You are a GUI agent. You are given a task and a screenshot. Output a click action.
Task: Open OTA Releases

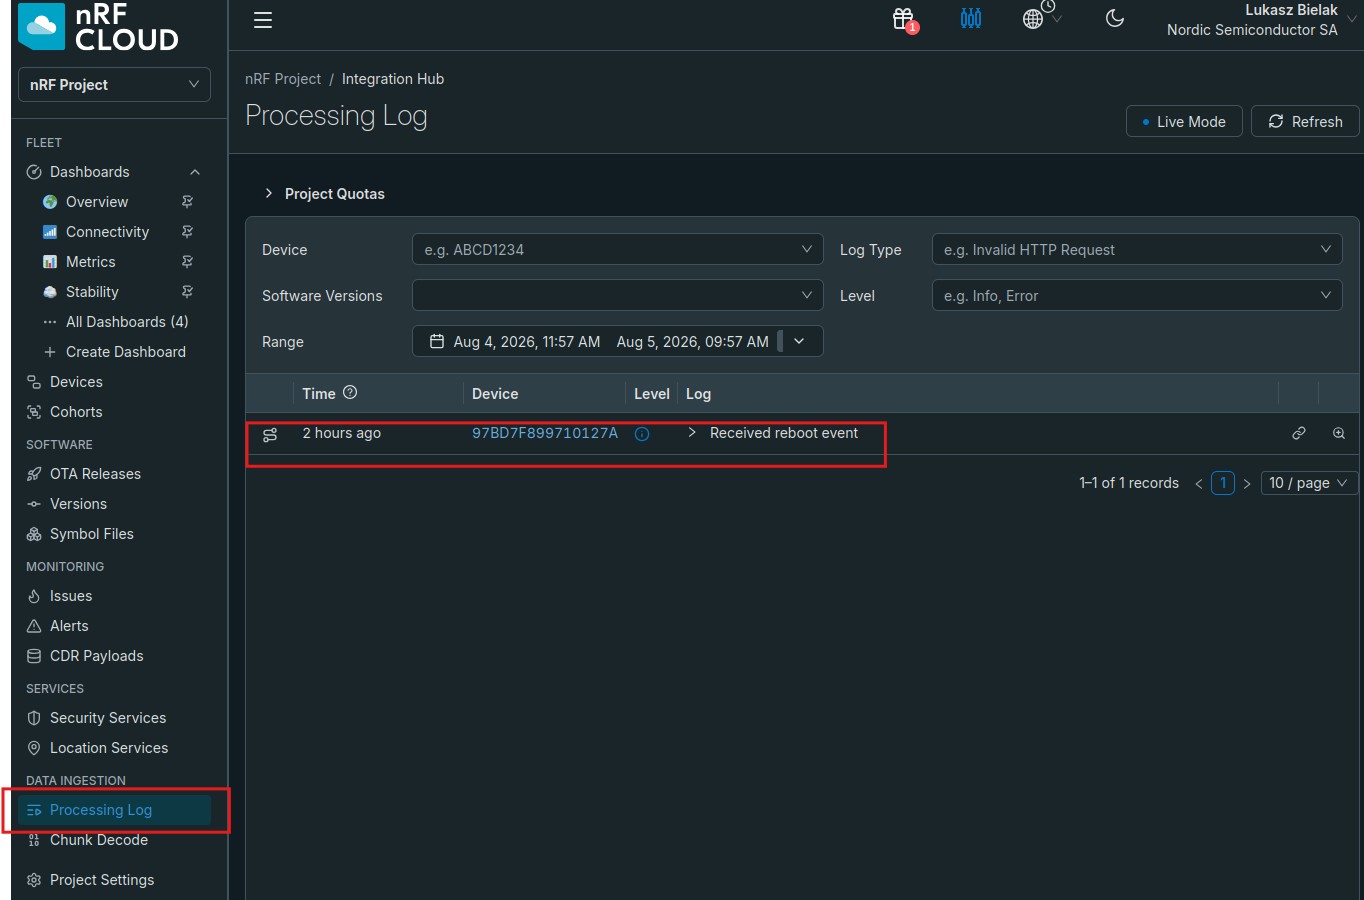pos(95,474)
